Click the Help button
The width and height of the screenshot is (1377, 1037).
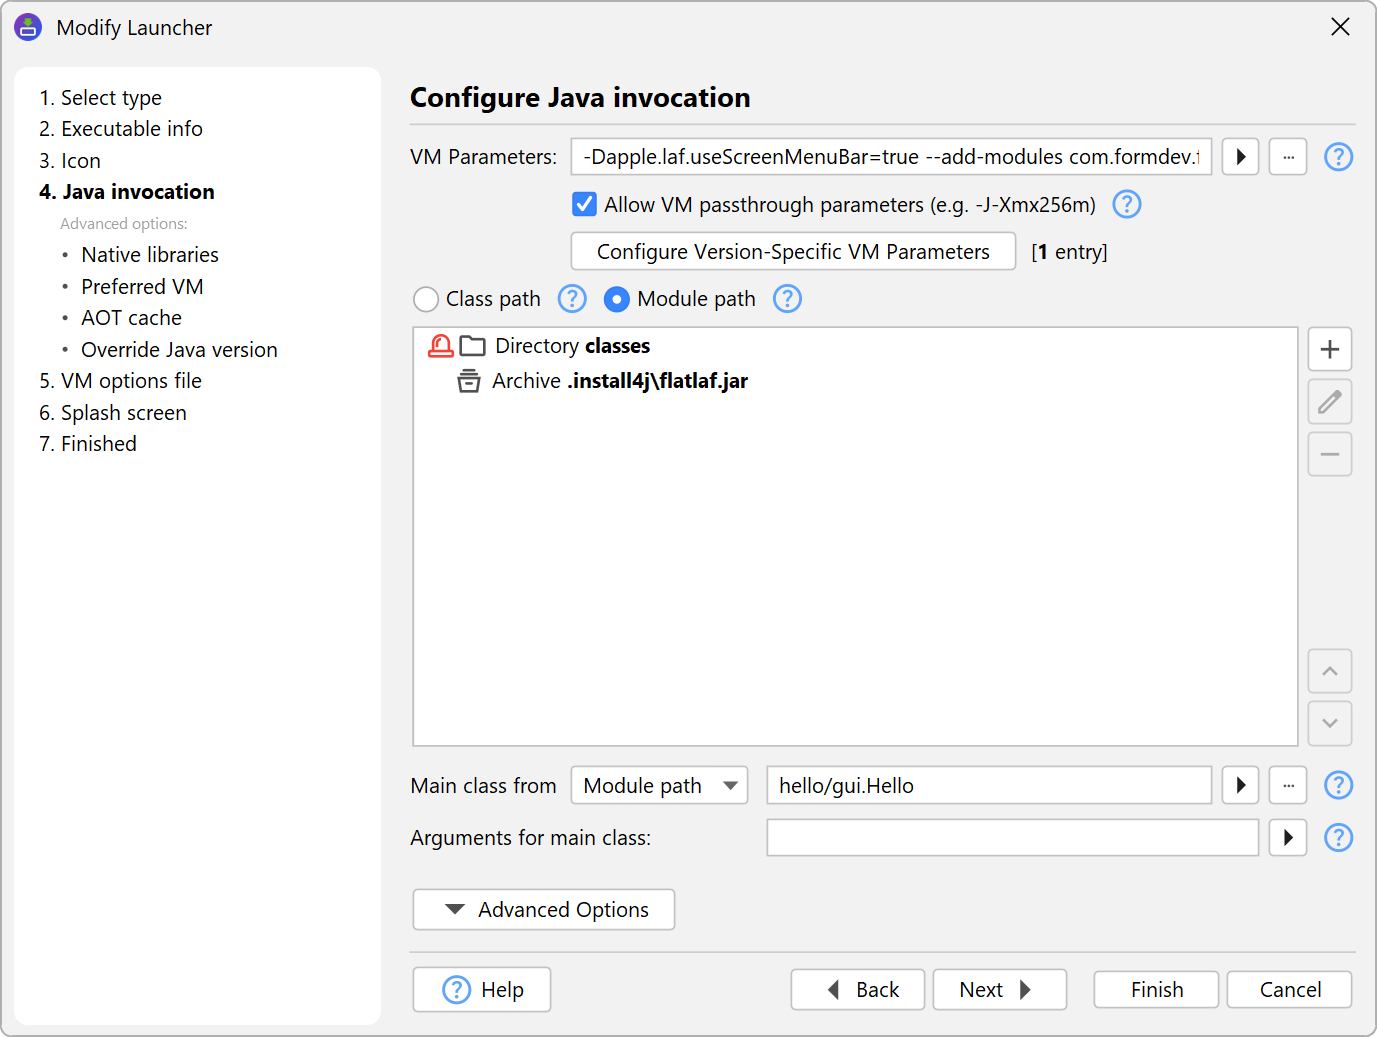[x=482, y=989]
